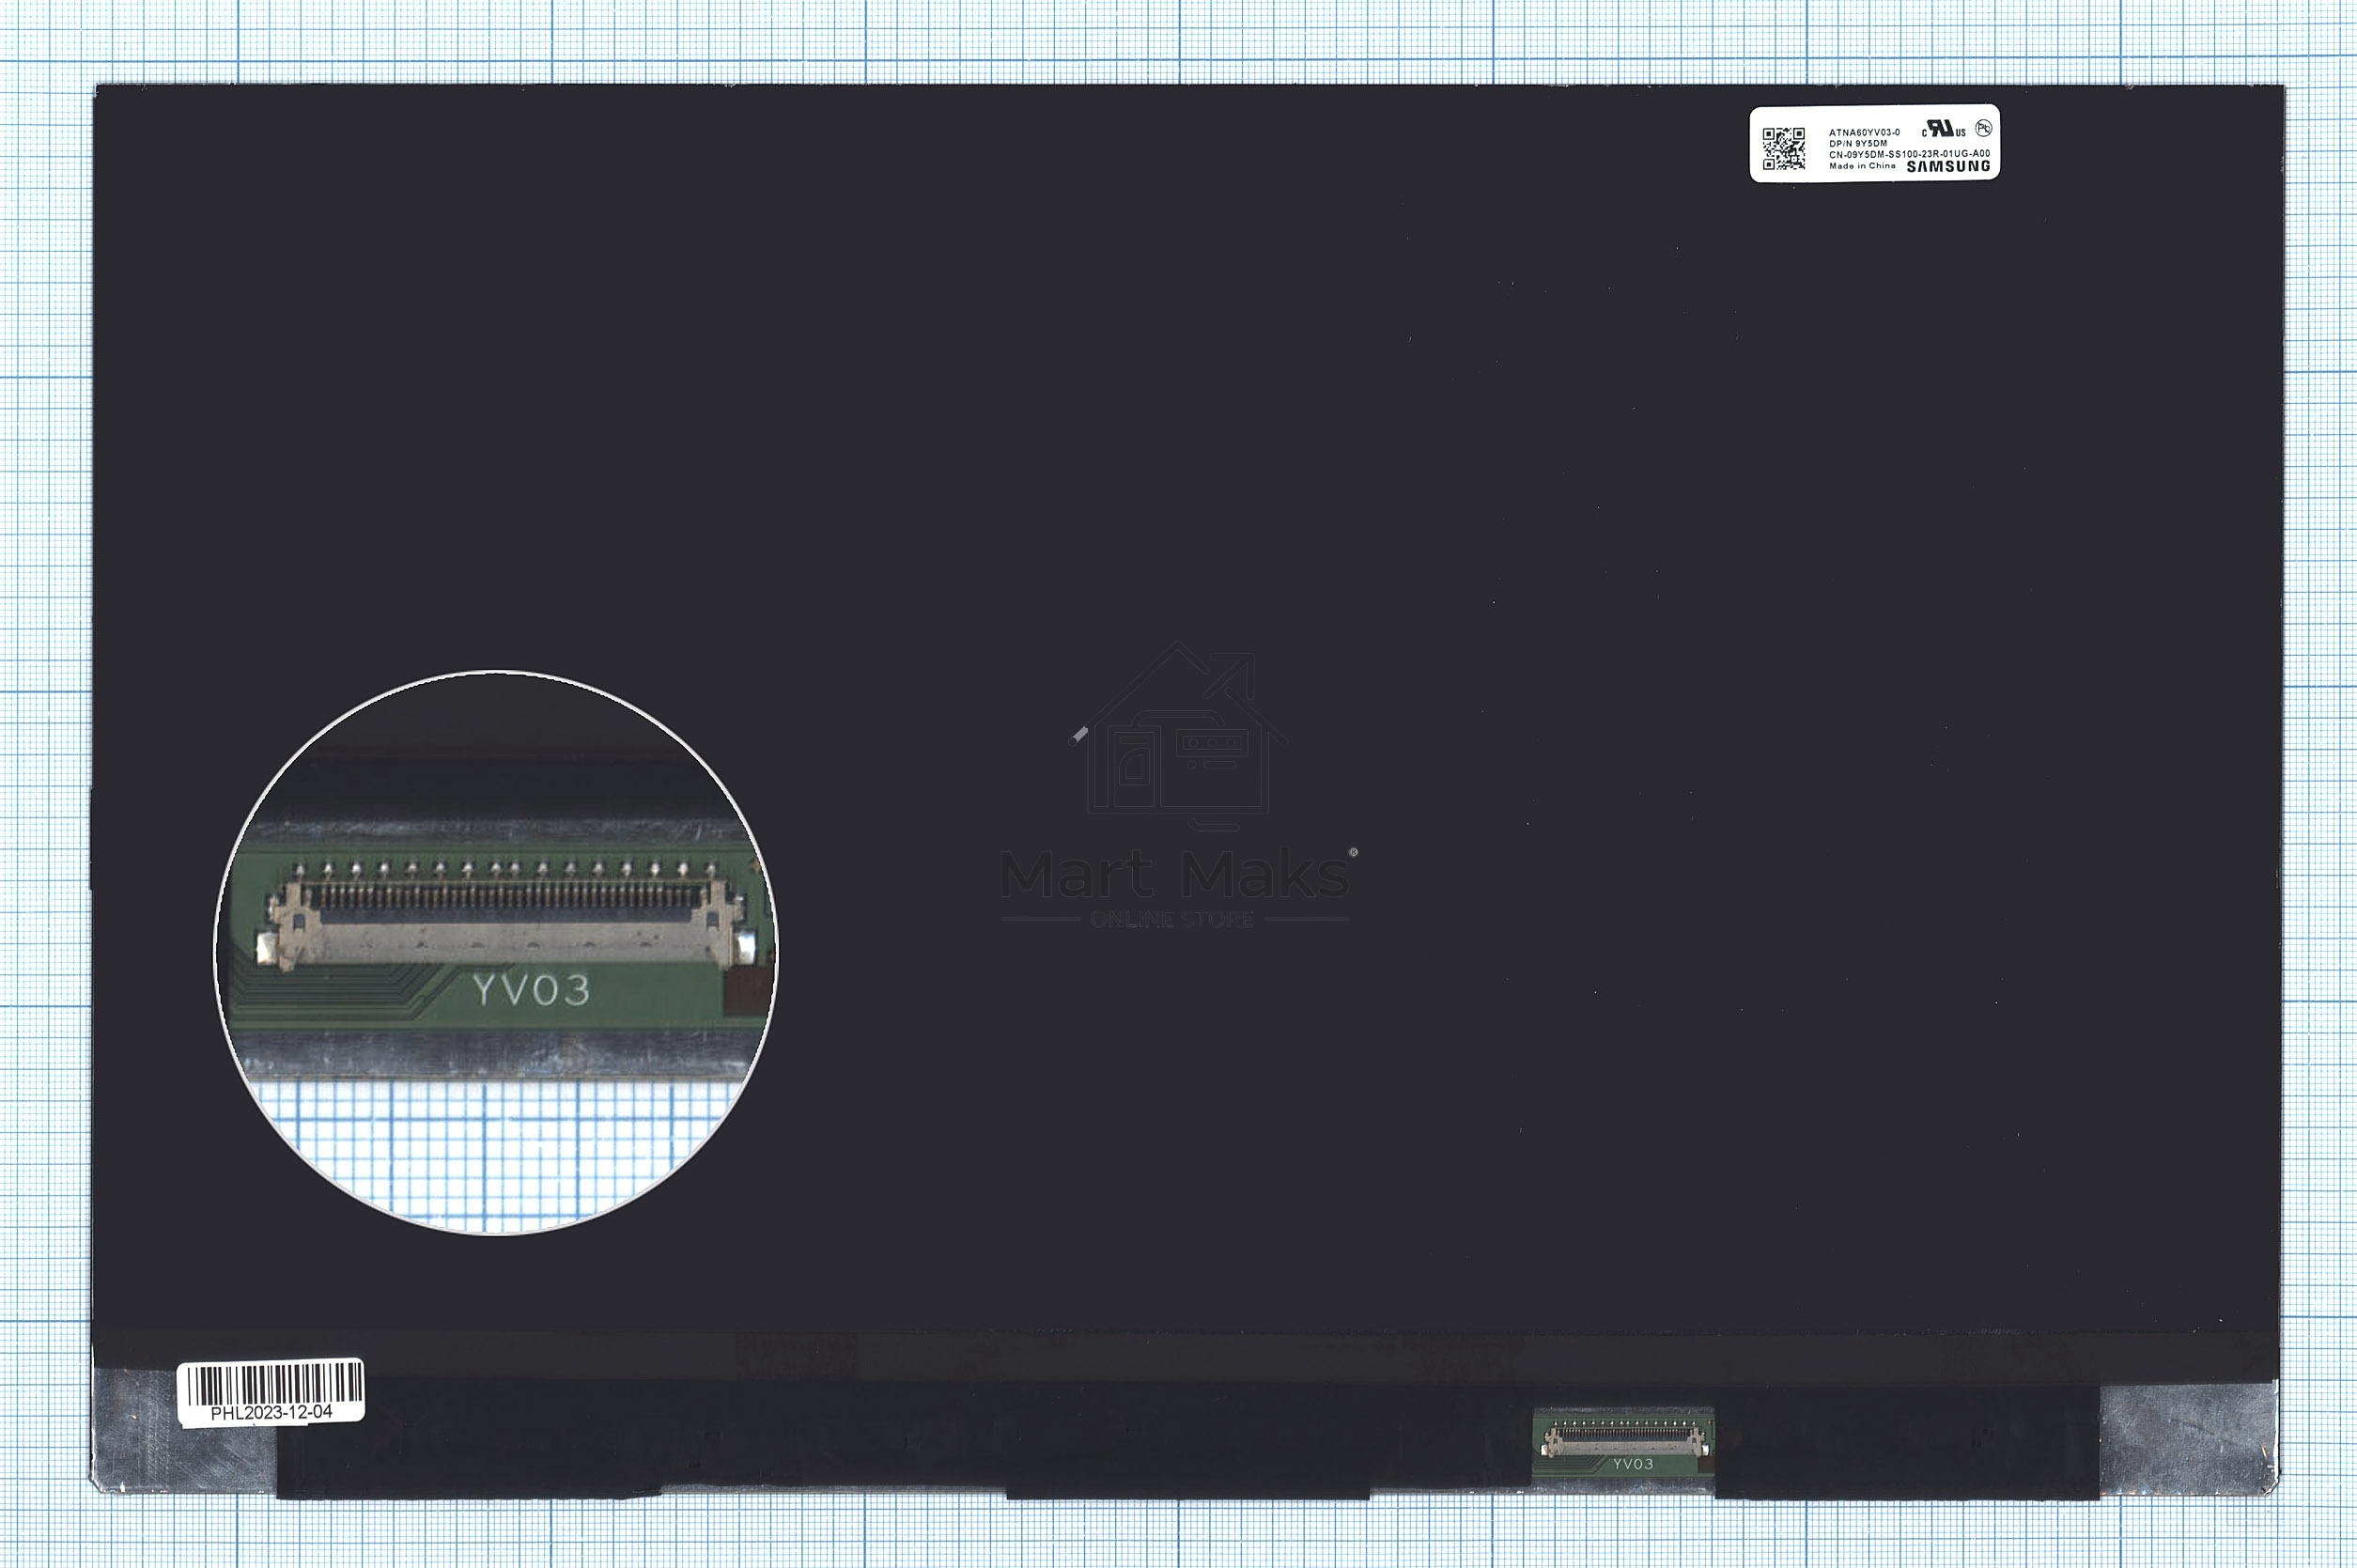Click the CN-09Y5DM serial number line
Viewport: 2357px width, 1568px height.
[1908, 154]
